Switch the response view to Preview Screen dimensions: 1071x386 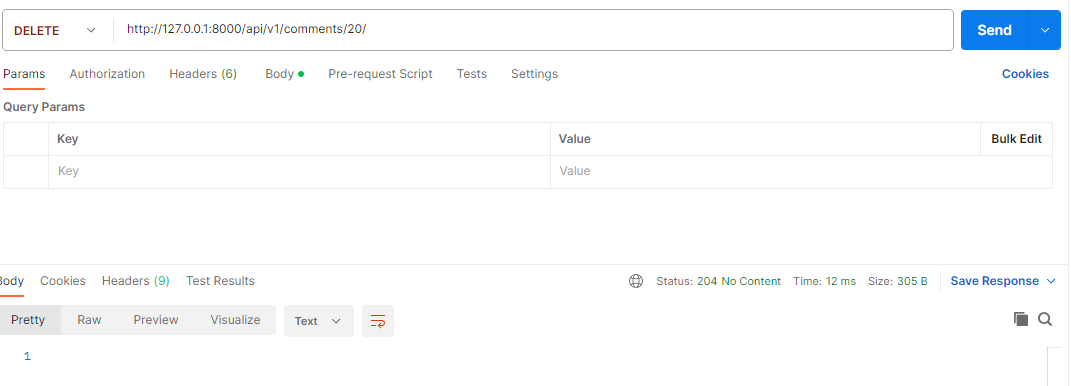click(156, 320)
